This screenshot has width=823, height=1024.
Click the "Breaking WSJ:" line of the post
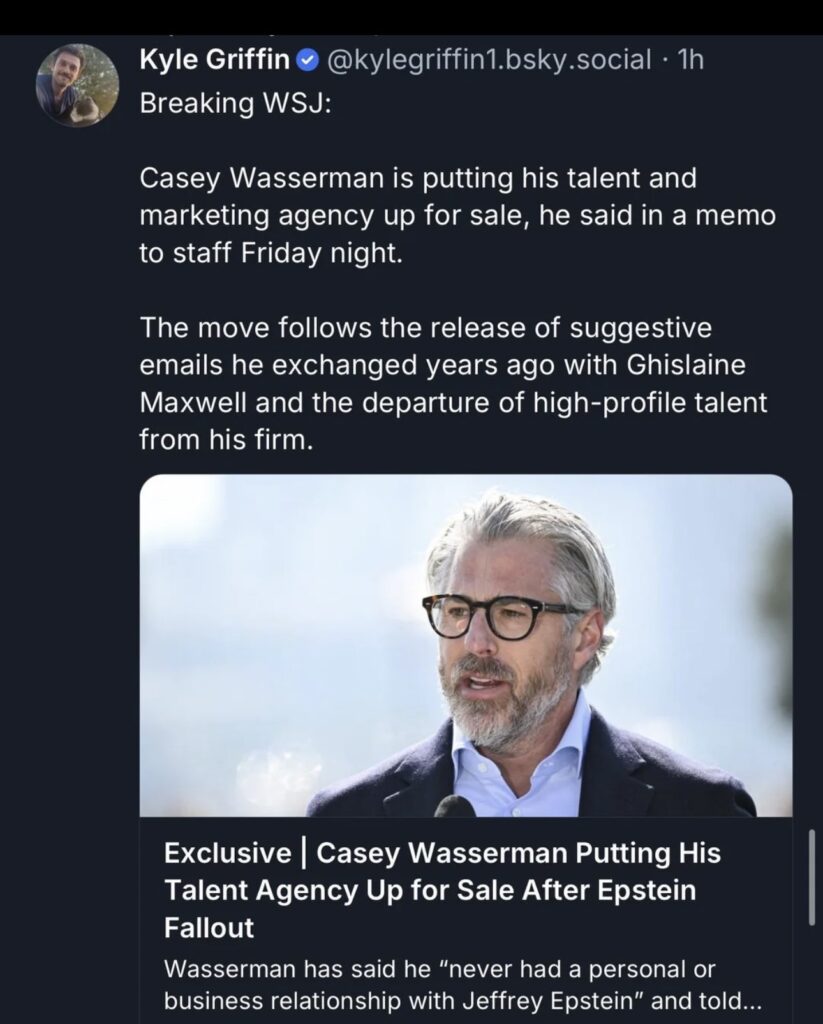(233, 103)
